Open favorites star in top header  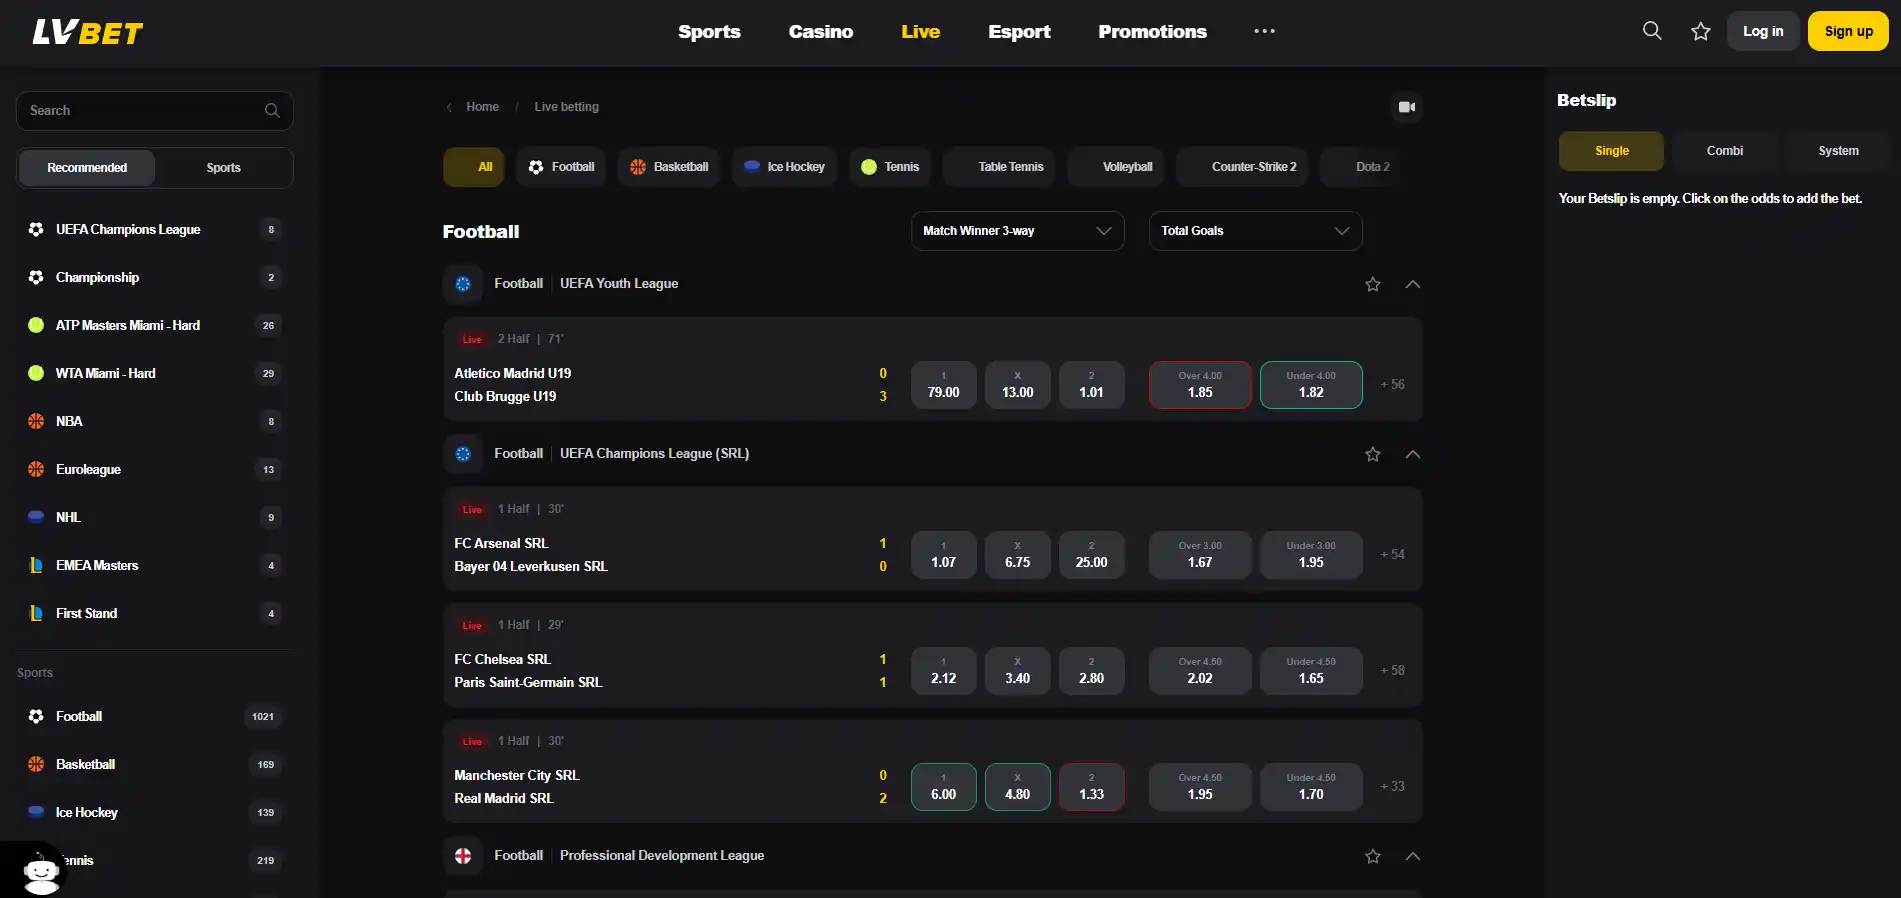coord(1700,31)
